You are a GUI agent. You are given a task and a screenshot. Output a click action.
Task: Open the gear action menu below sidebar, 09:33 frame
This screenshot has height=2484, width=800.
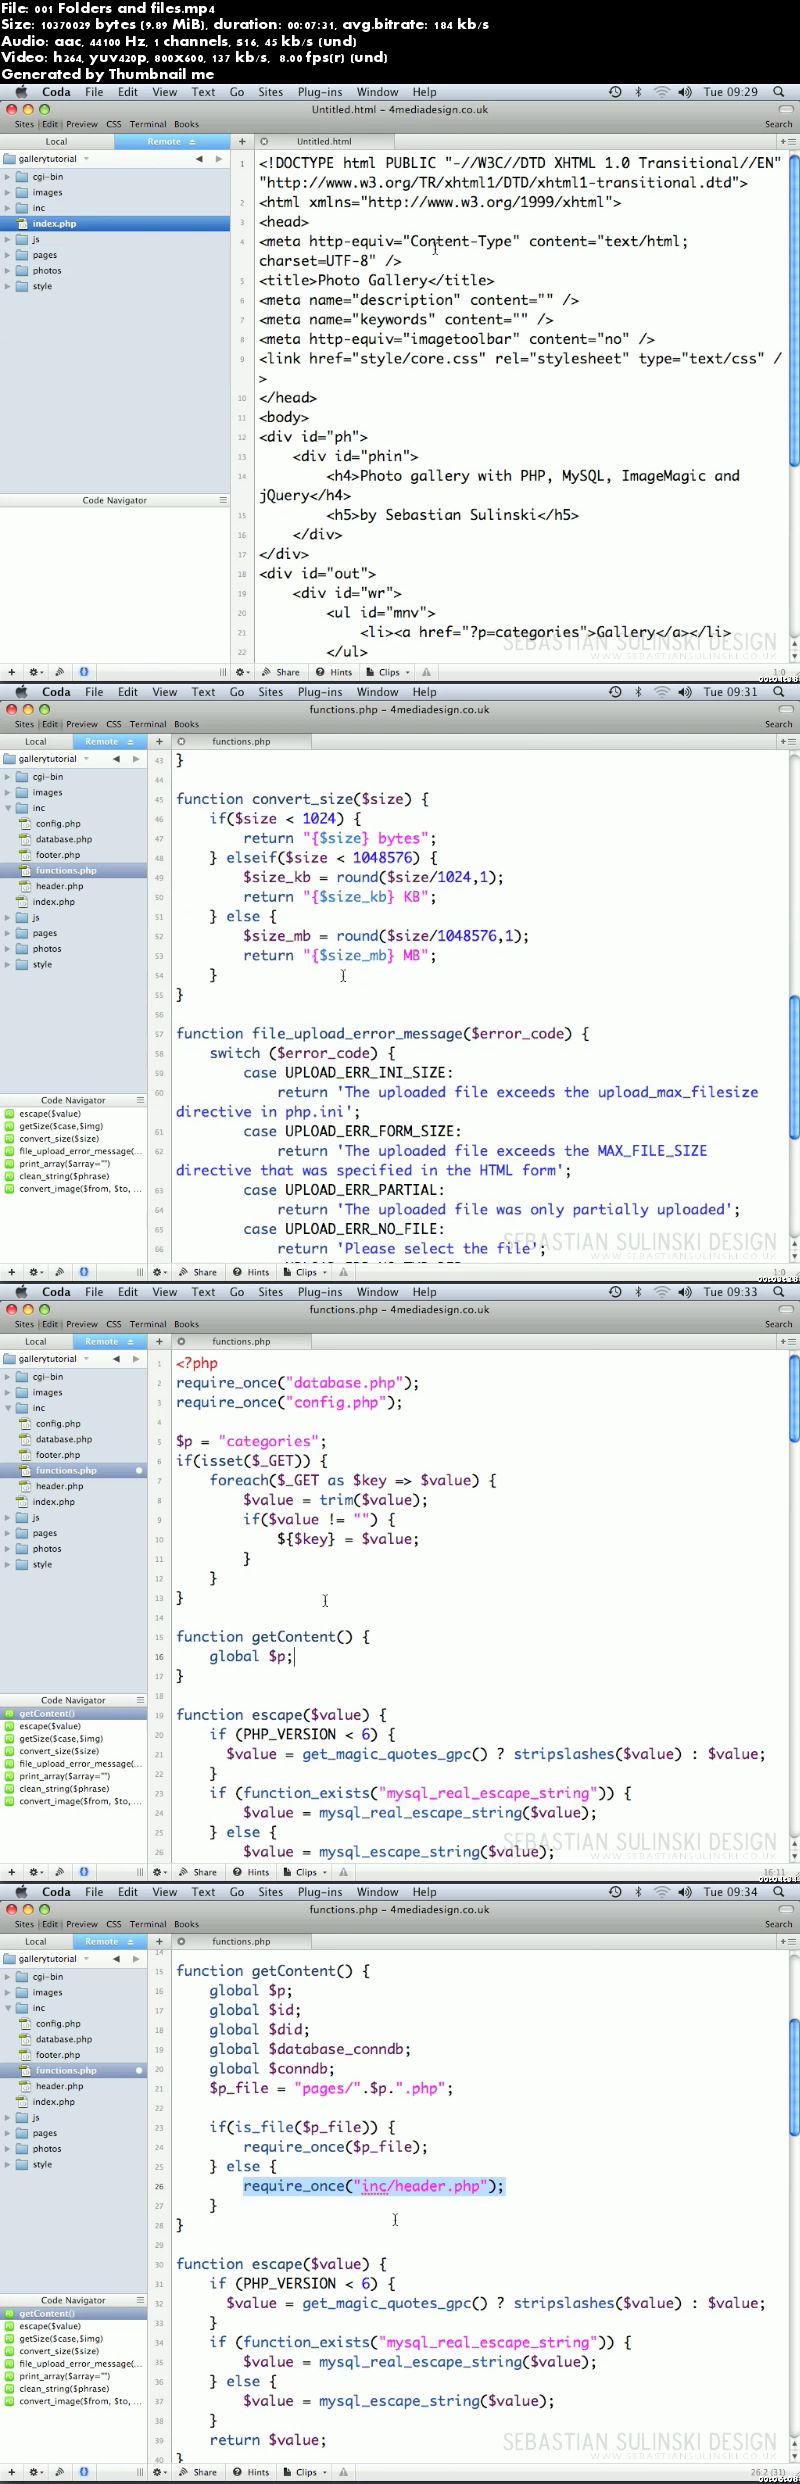tap(36, 1872)
